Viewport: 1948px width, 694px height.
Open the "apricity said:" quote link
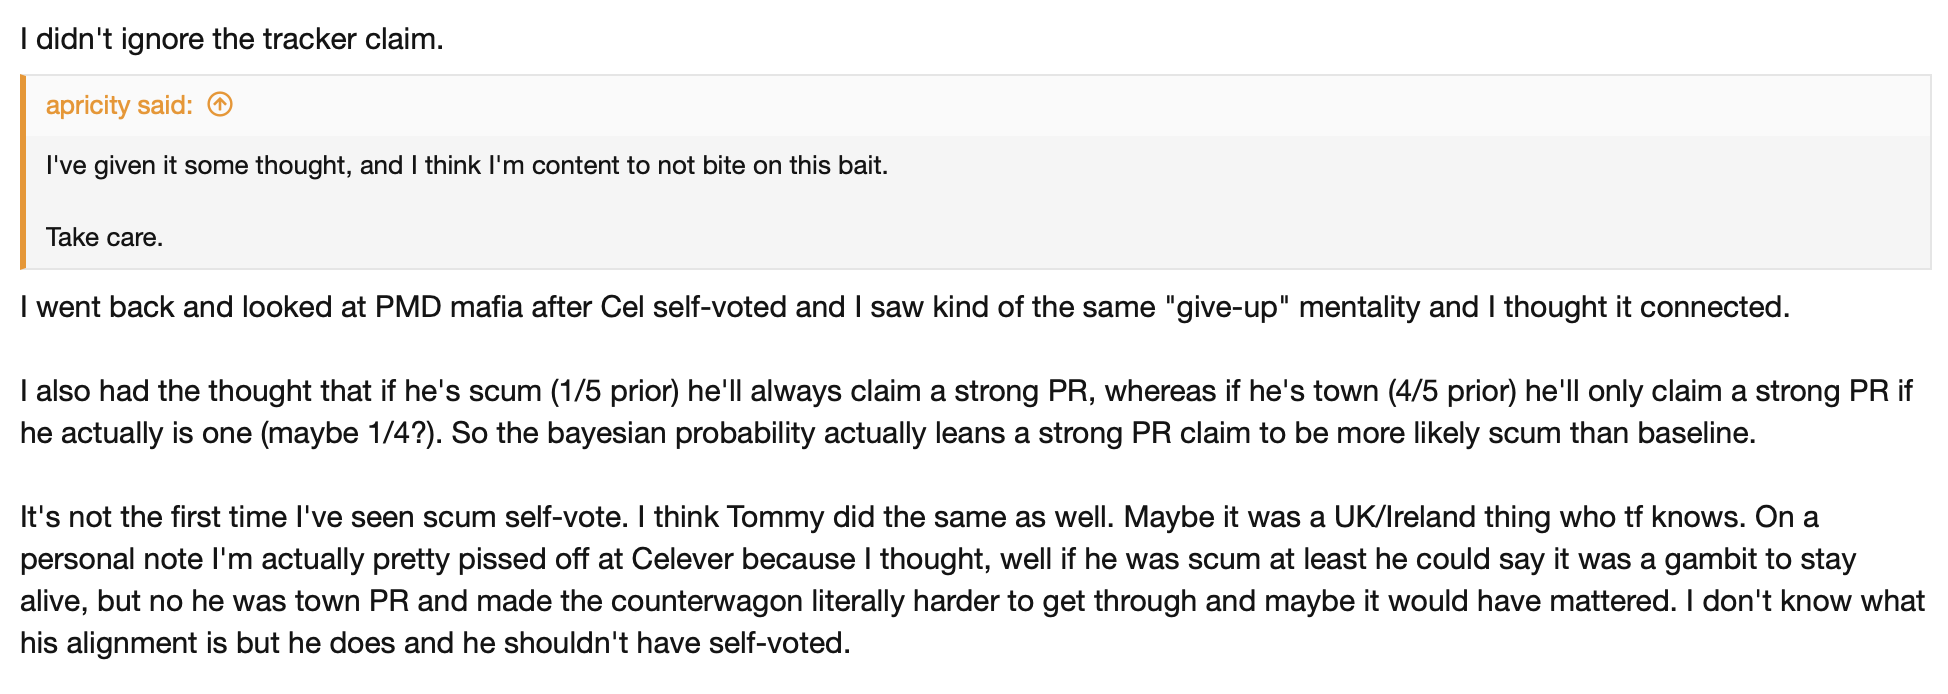coord(118,105)
